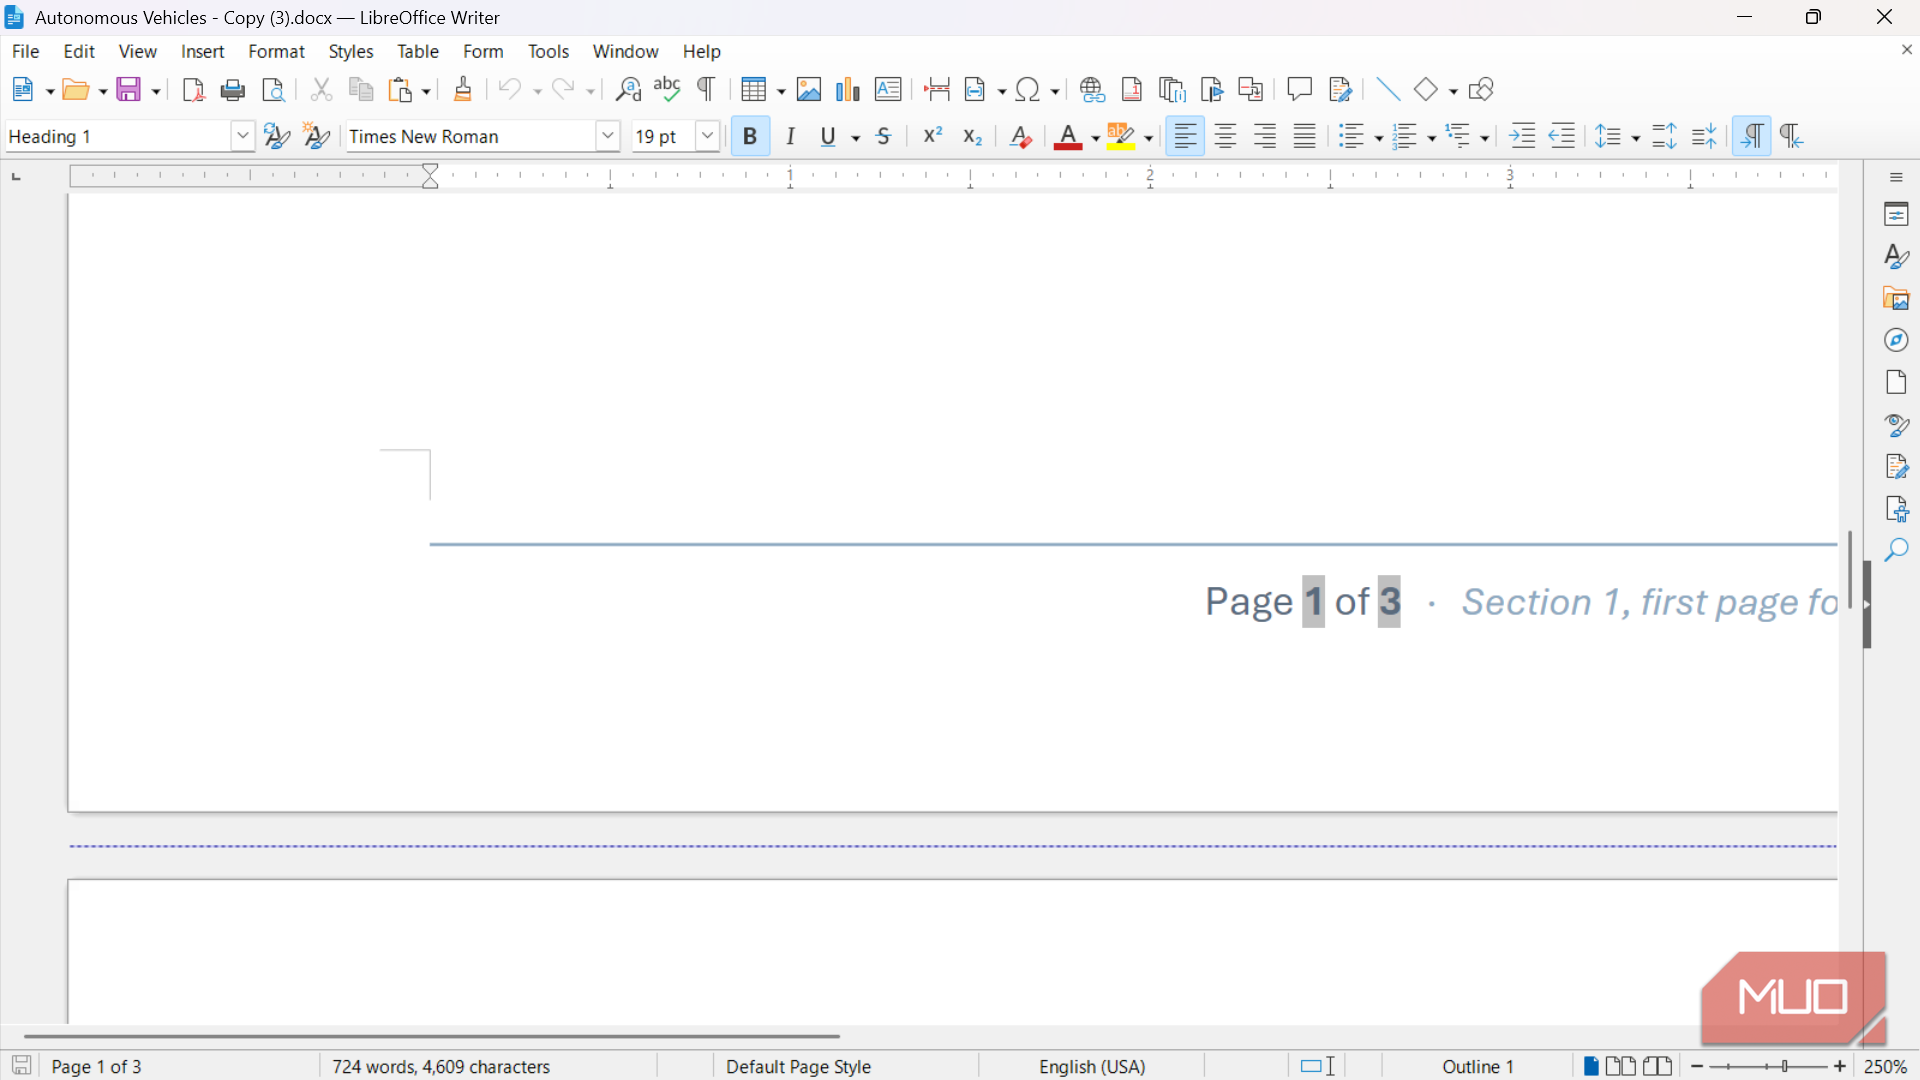Viewport: 1920px width, 1080px height.
Task: Click Default Page Style in status bar
Action: click(798, 1067)
